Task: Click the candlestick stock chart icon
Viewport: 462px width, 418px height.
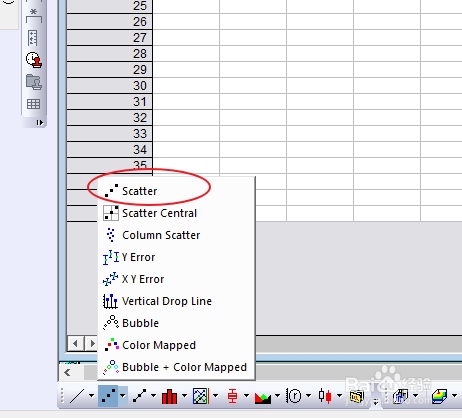Action: coord(325,396)
